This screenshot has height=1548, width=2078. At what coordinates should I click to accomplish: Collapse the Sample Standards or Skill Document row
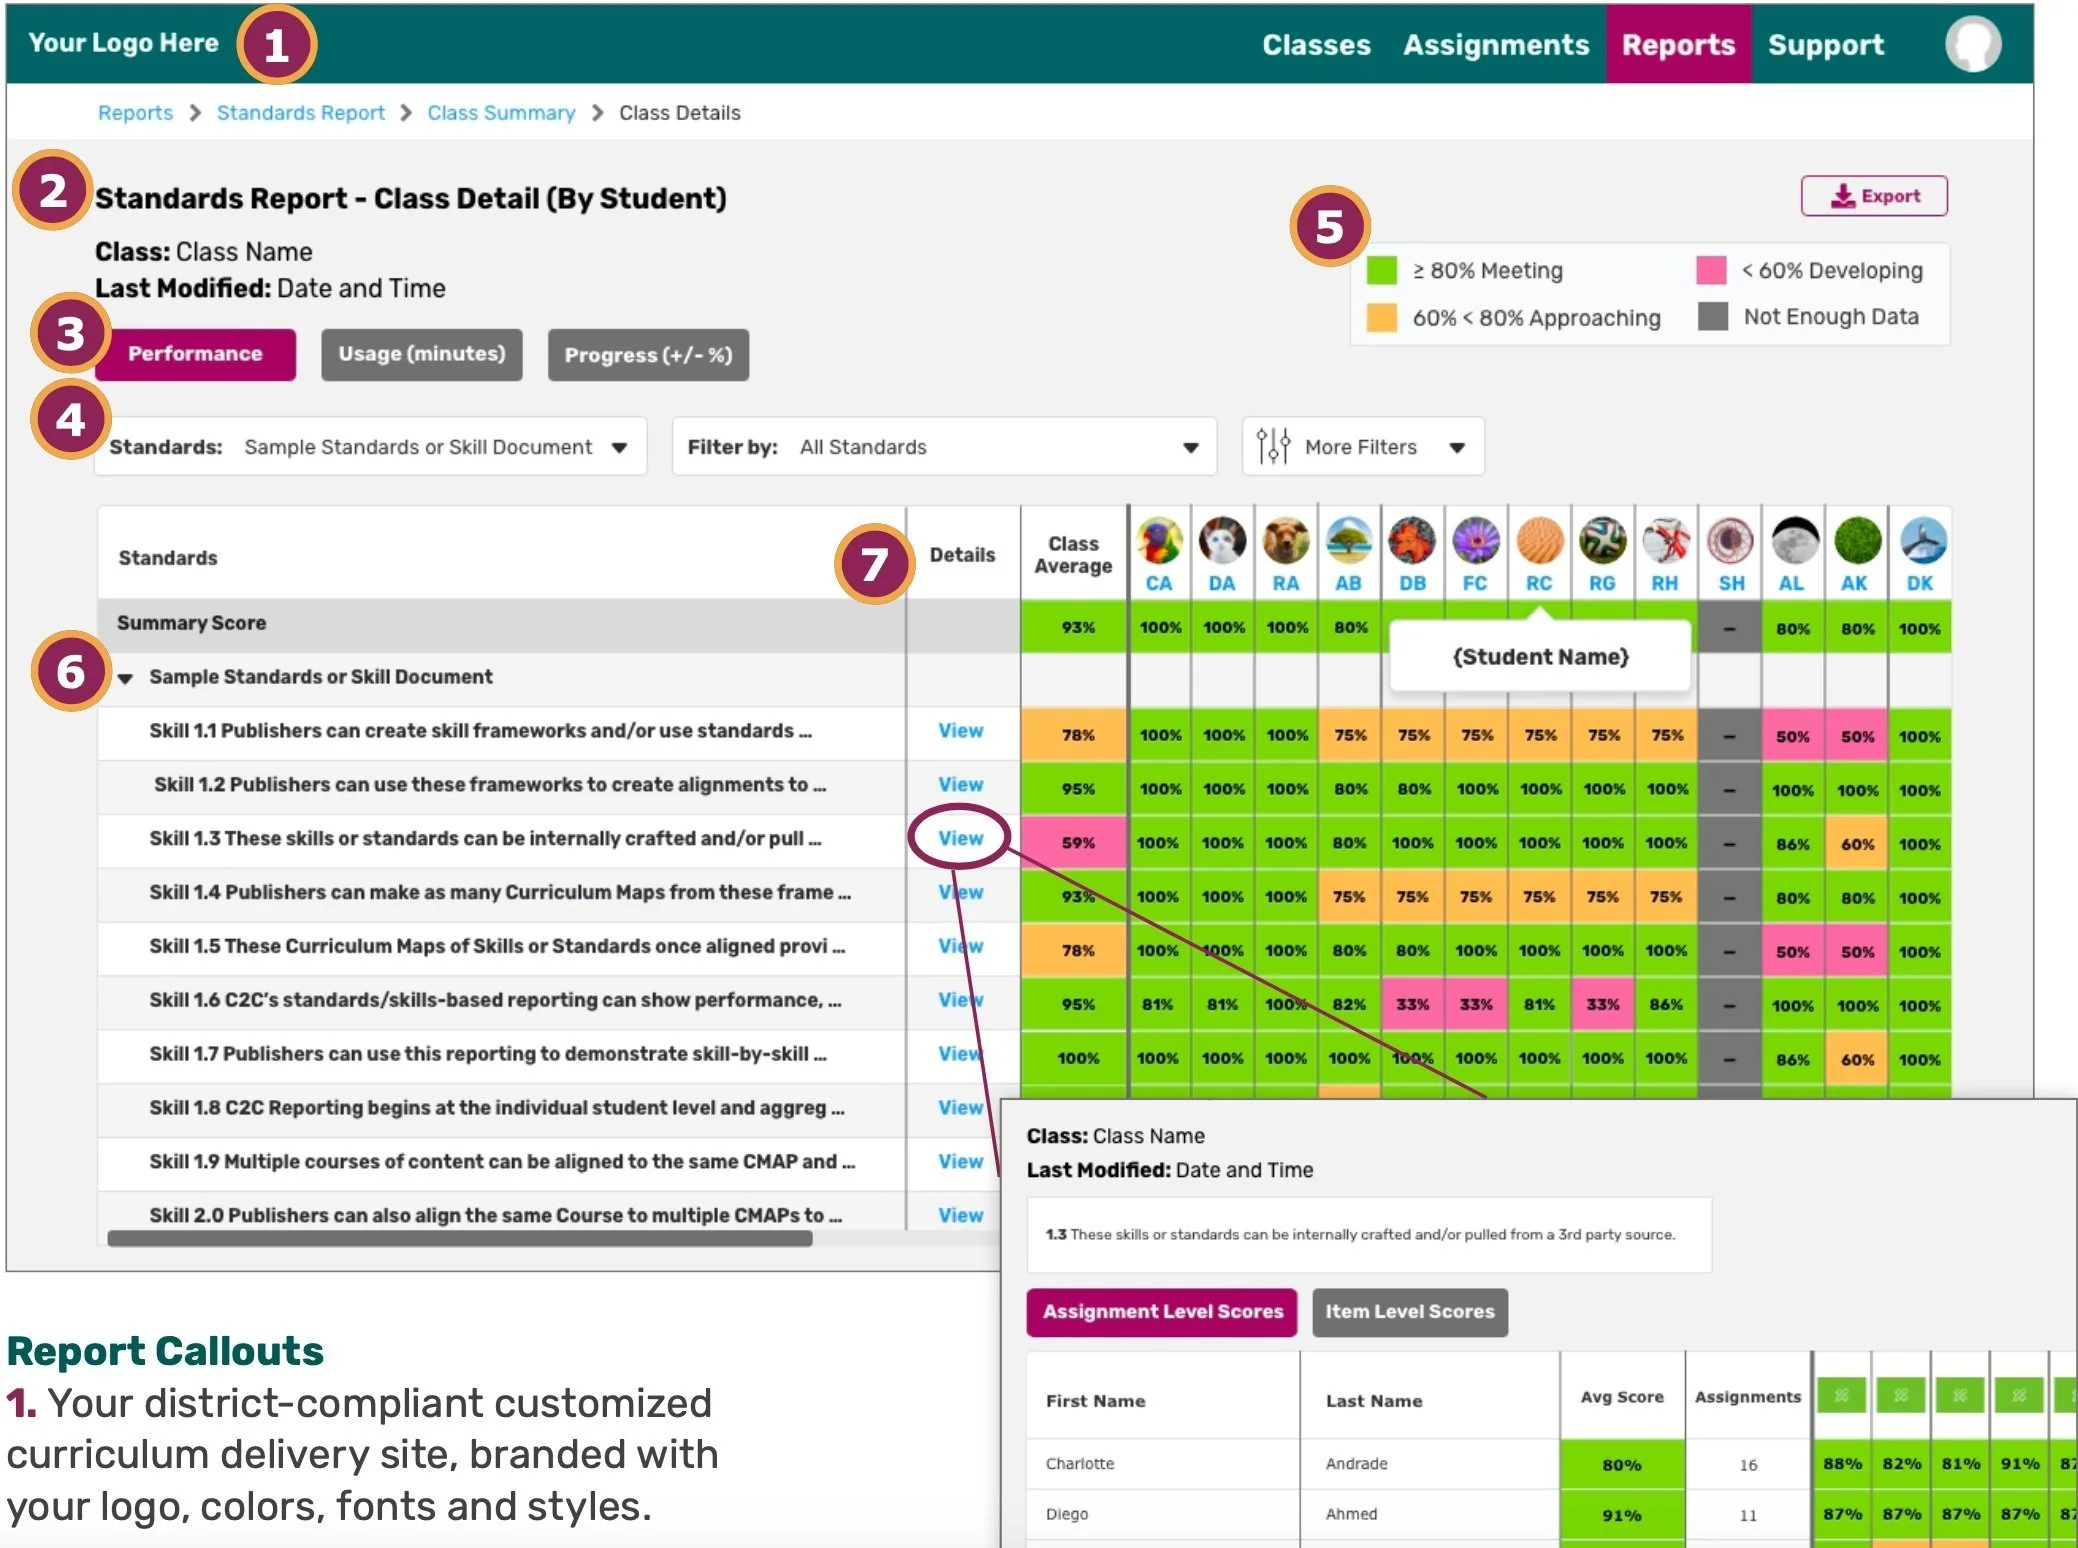coord(126,677)
